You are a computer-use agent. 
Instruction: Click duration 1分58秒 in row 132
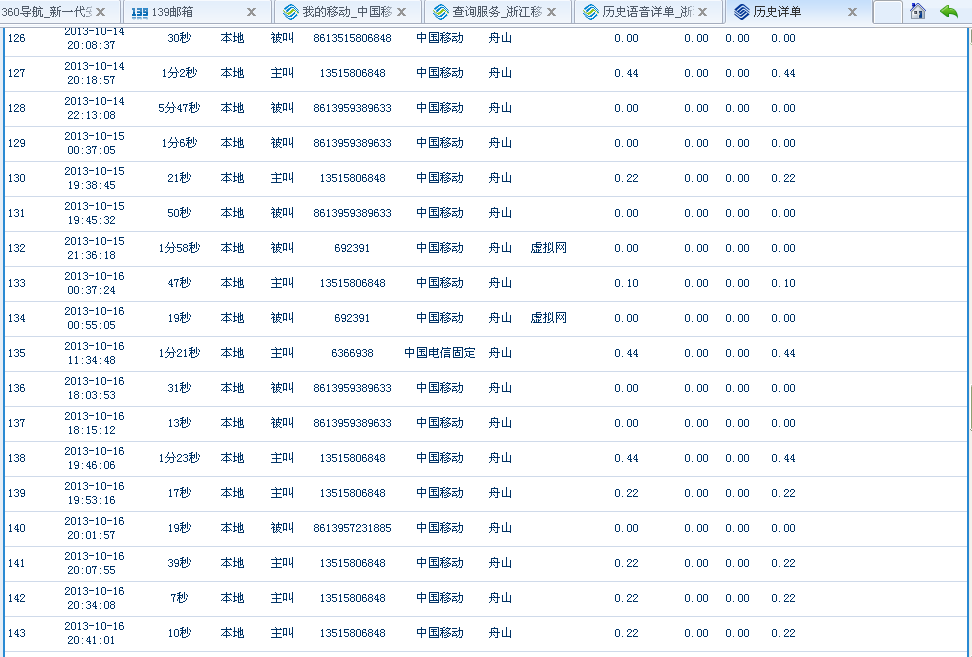tap(179, 248)
